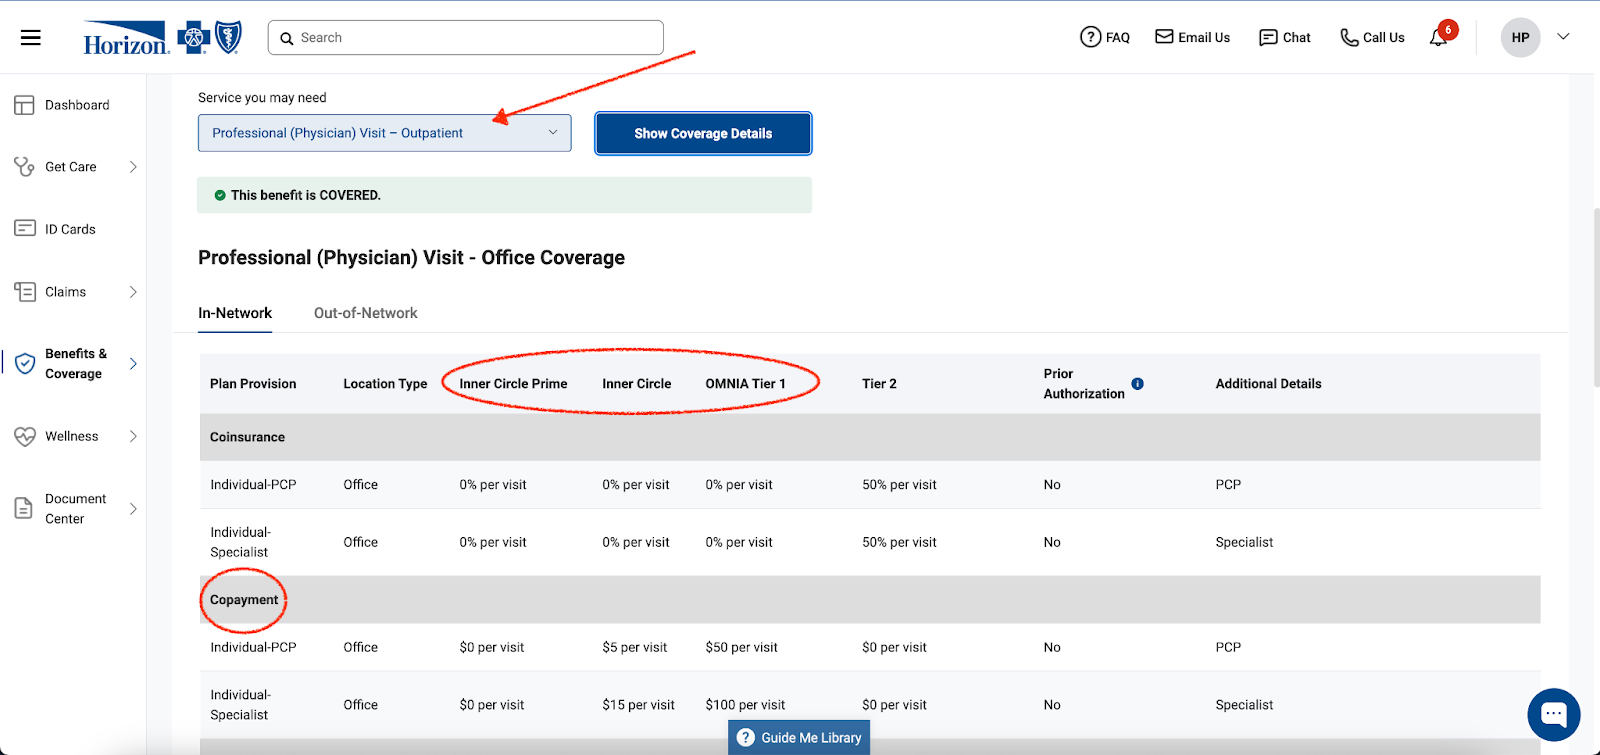Screen dimensions: 1600x755
Task: Go to the Horizon logo home
Action: tap(126, 38)
